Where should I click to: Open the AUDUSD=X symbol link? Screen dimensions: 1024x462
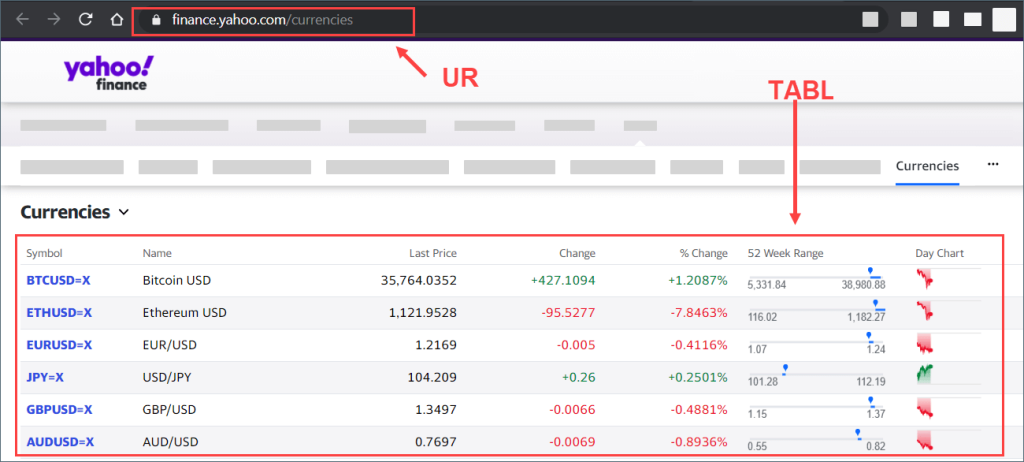click(60, 441)
